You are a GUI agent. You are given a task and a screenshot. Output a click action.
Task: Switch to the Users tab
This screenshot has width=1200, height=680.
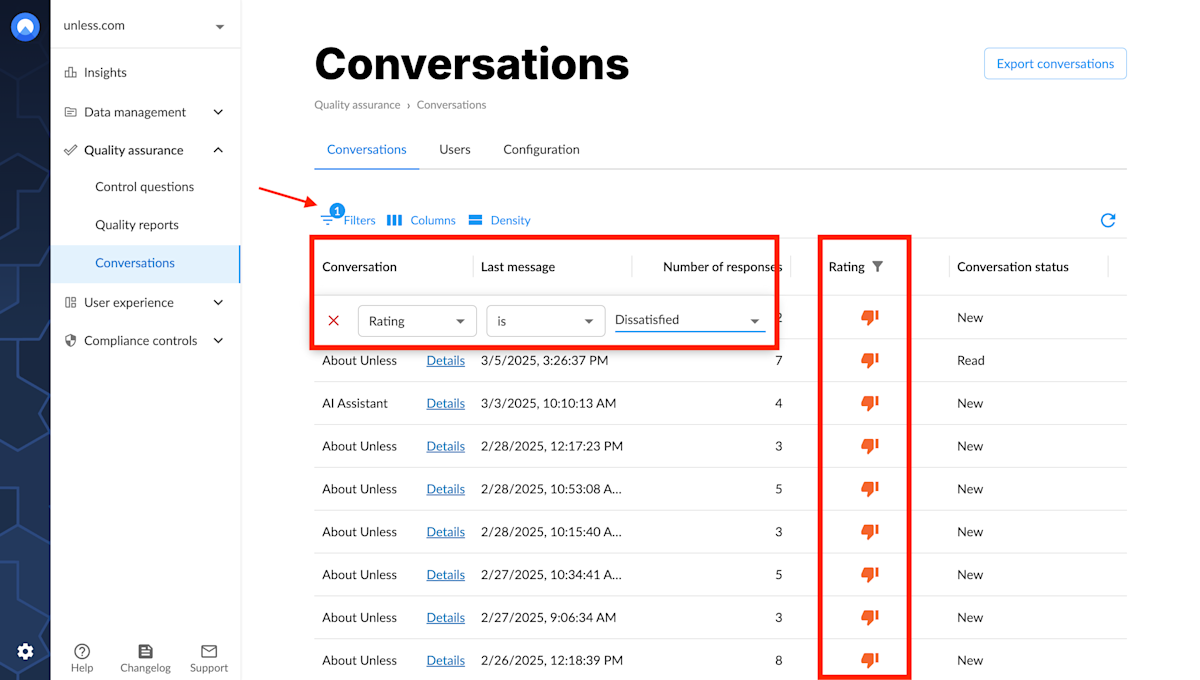(x=454, y=149)
